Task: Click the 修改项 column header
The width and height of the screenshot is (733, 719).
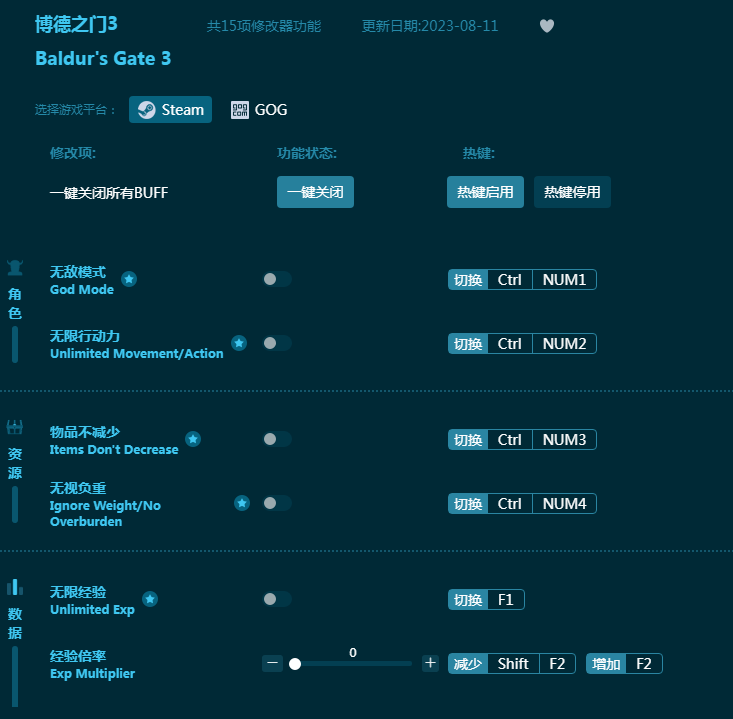Action: coord(73,153)
